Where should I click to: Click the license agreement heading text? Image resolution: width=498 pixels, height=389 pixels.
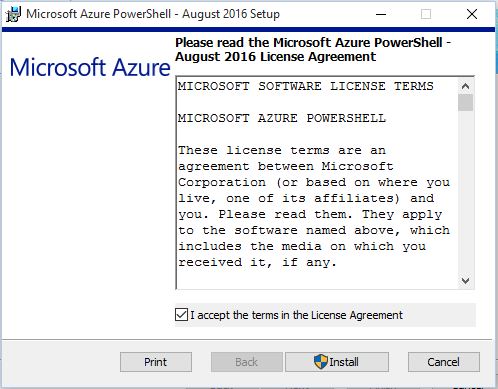click(313, 50)
